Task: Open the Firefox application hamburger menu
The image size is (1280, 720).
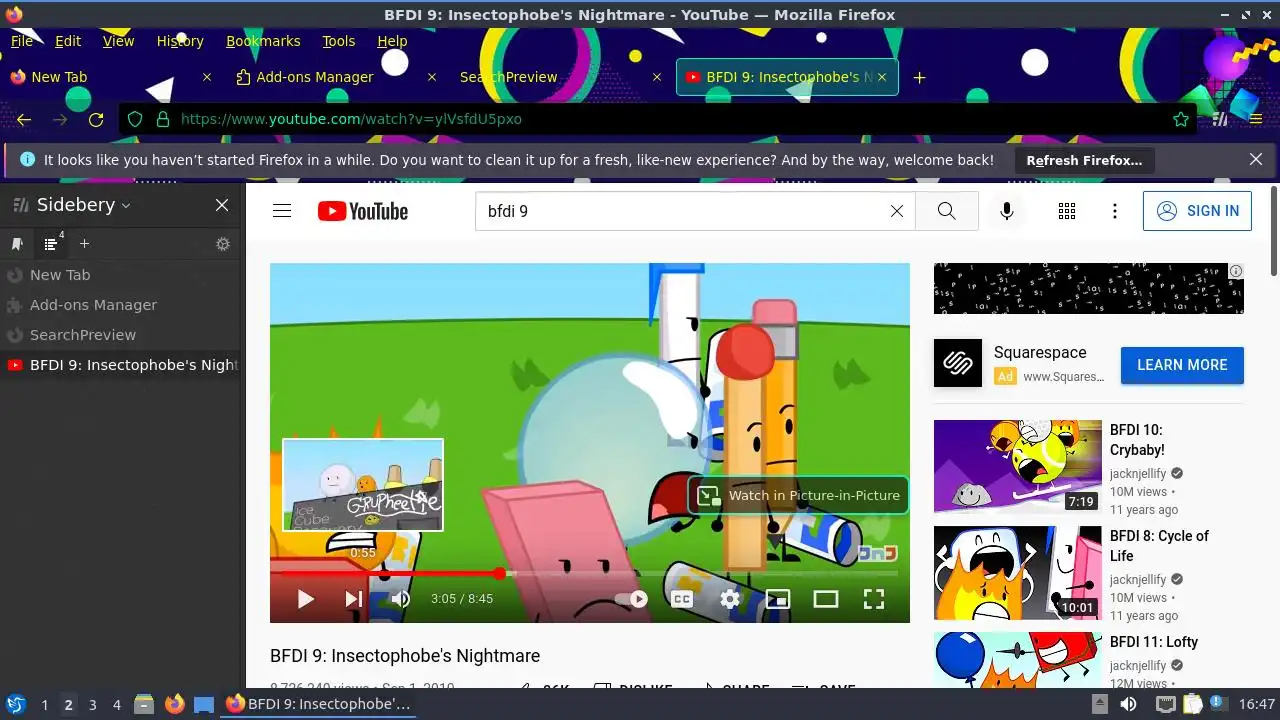Action: coord(1256,119)
